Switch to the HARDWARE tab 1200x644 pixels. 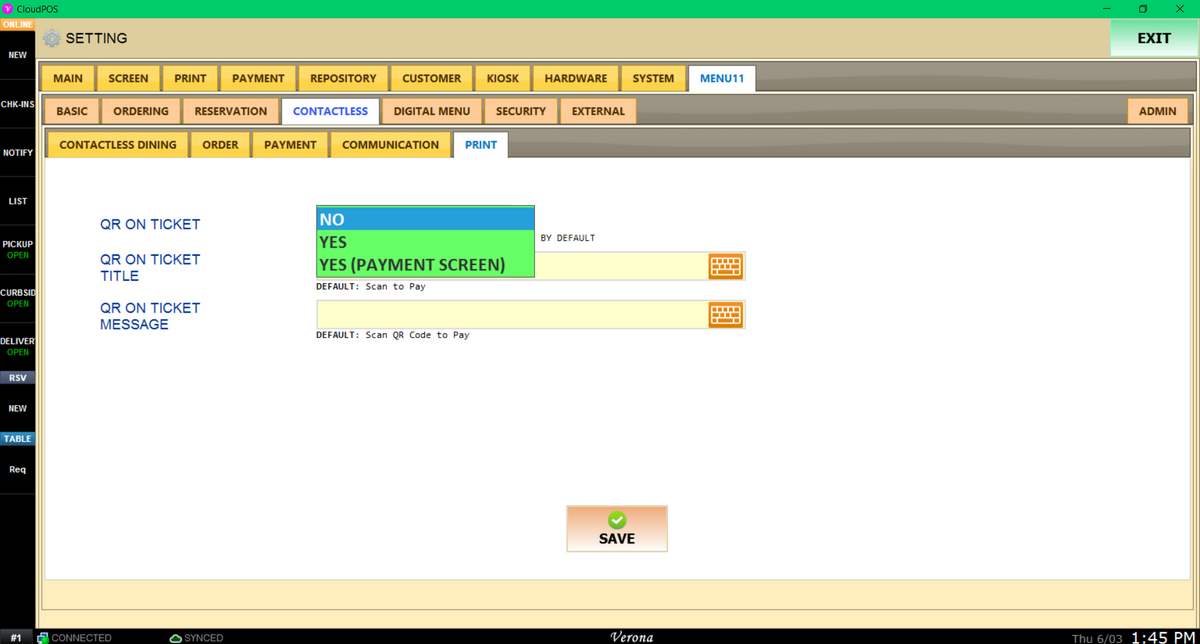pyautogui.click(x=576, y=78)
